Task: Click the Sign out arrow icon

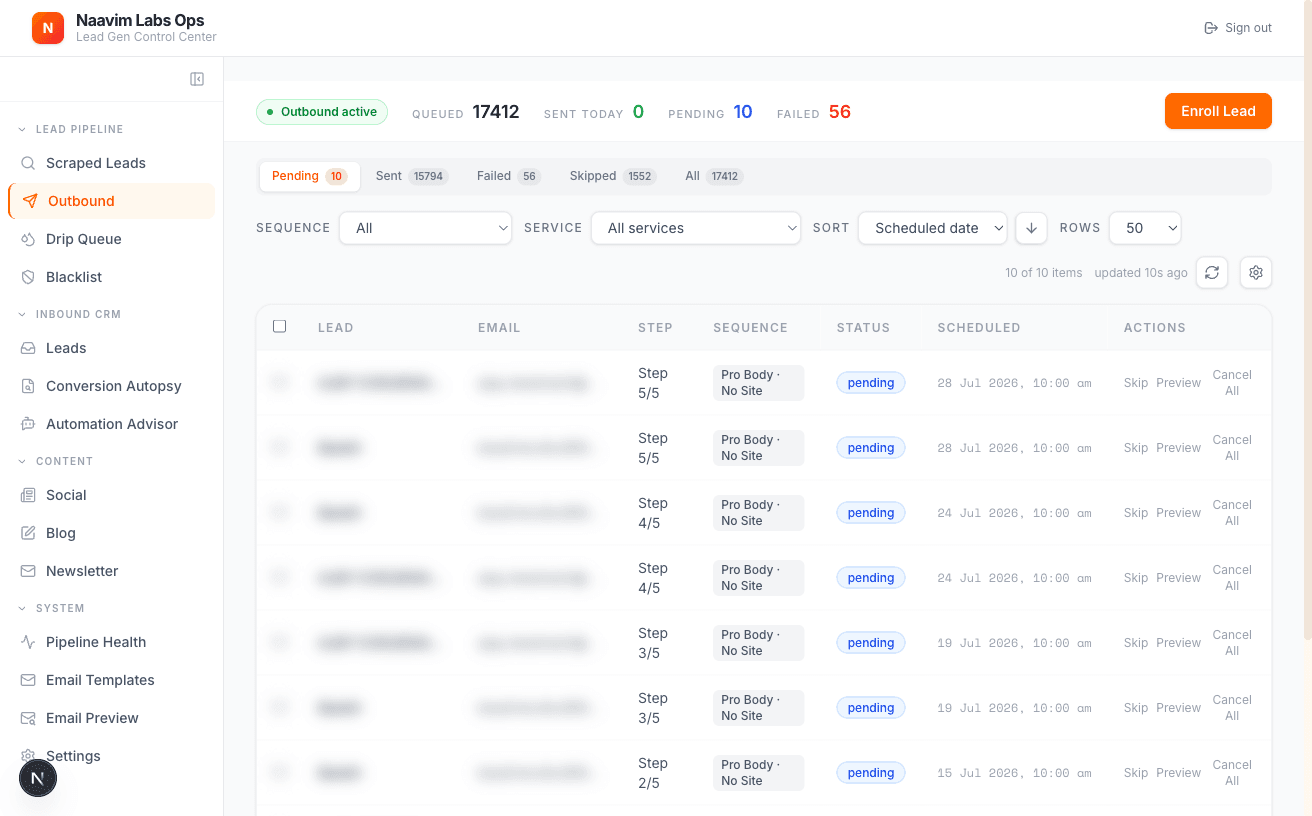Action: [1211, 28]
